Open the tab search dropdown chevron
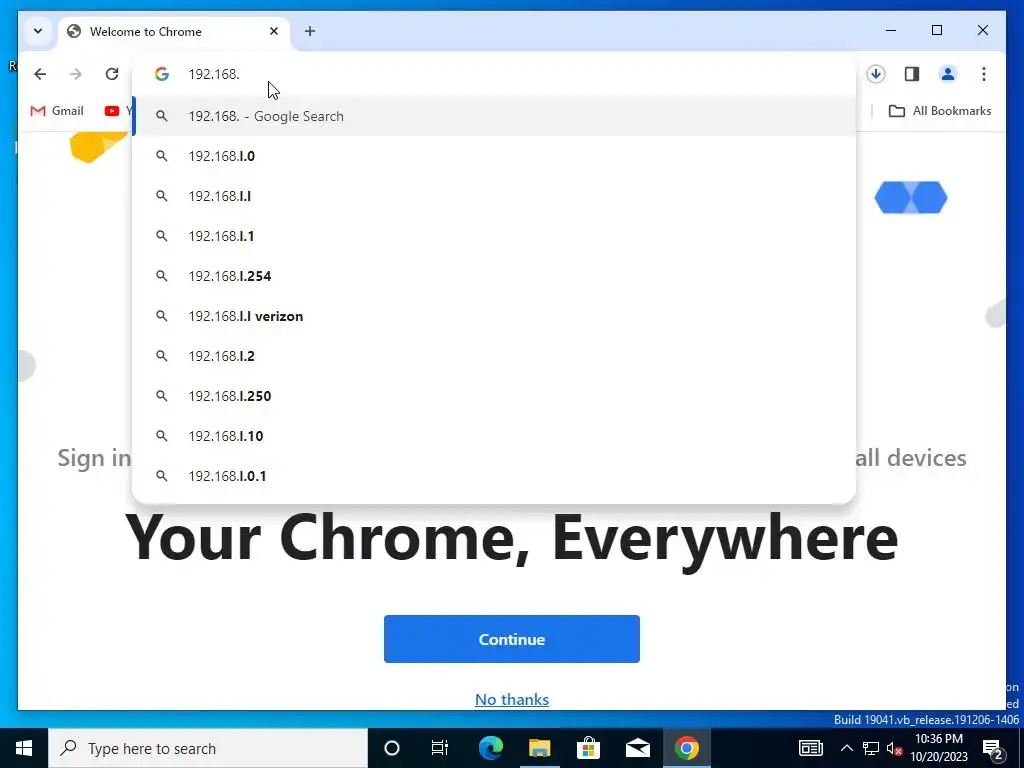 38,31
